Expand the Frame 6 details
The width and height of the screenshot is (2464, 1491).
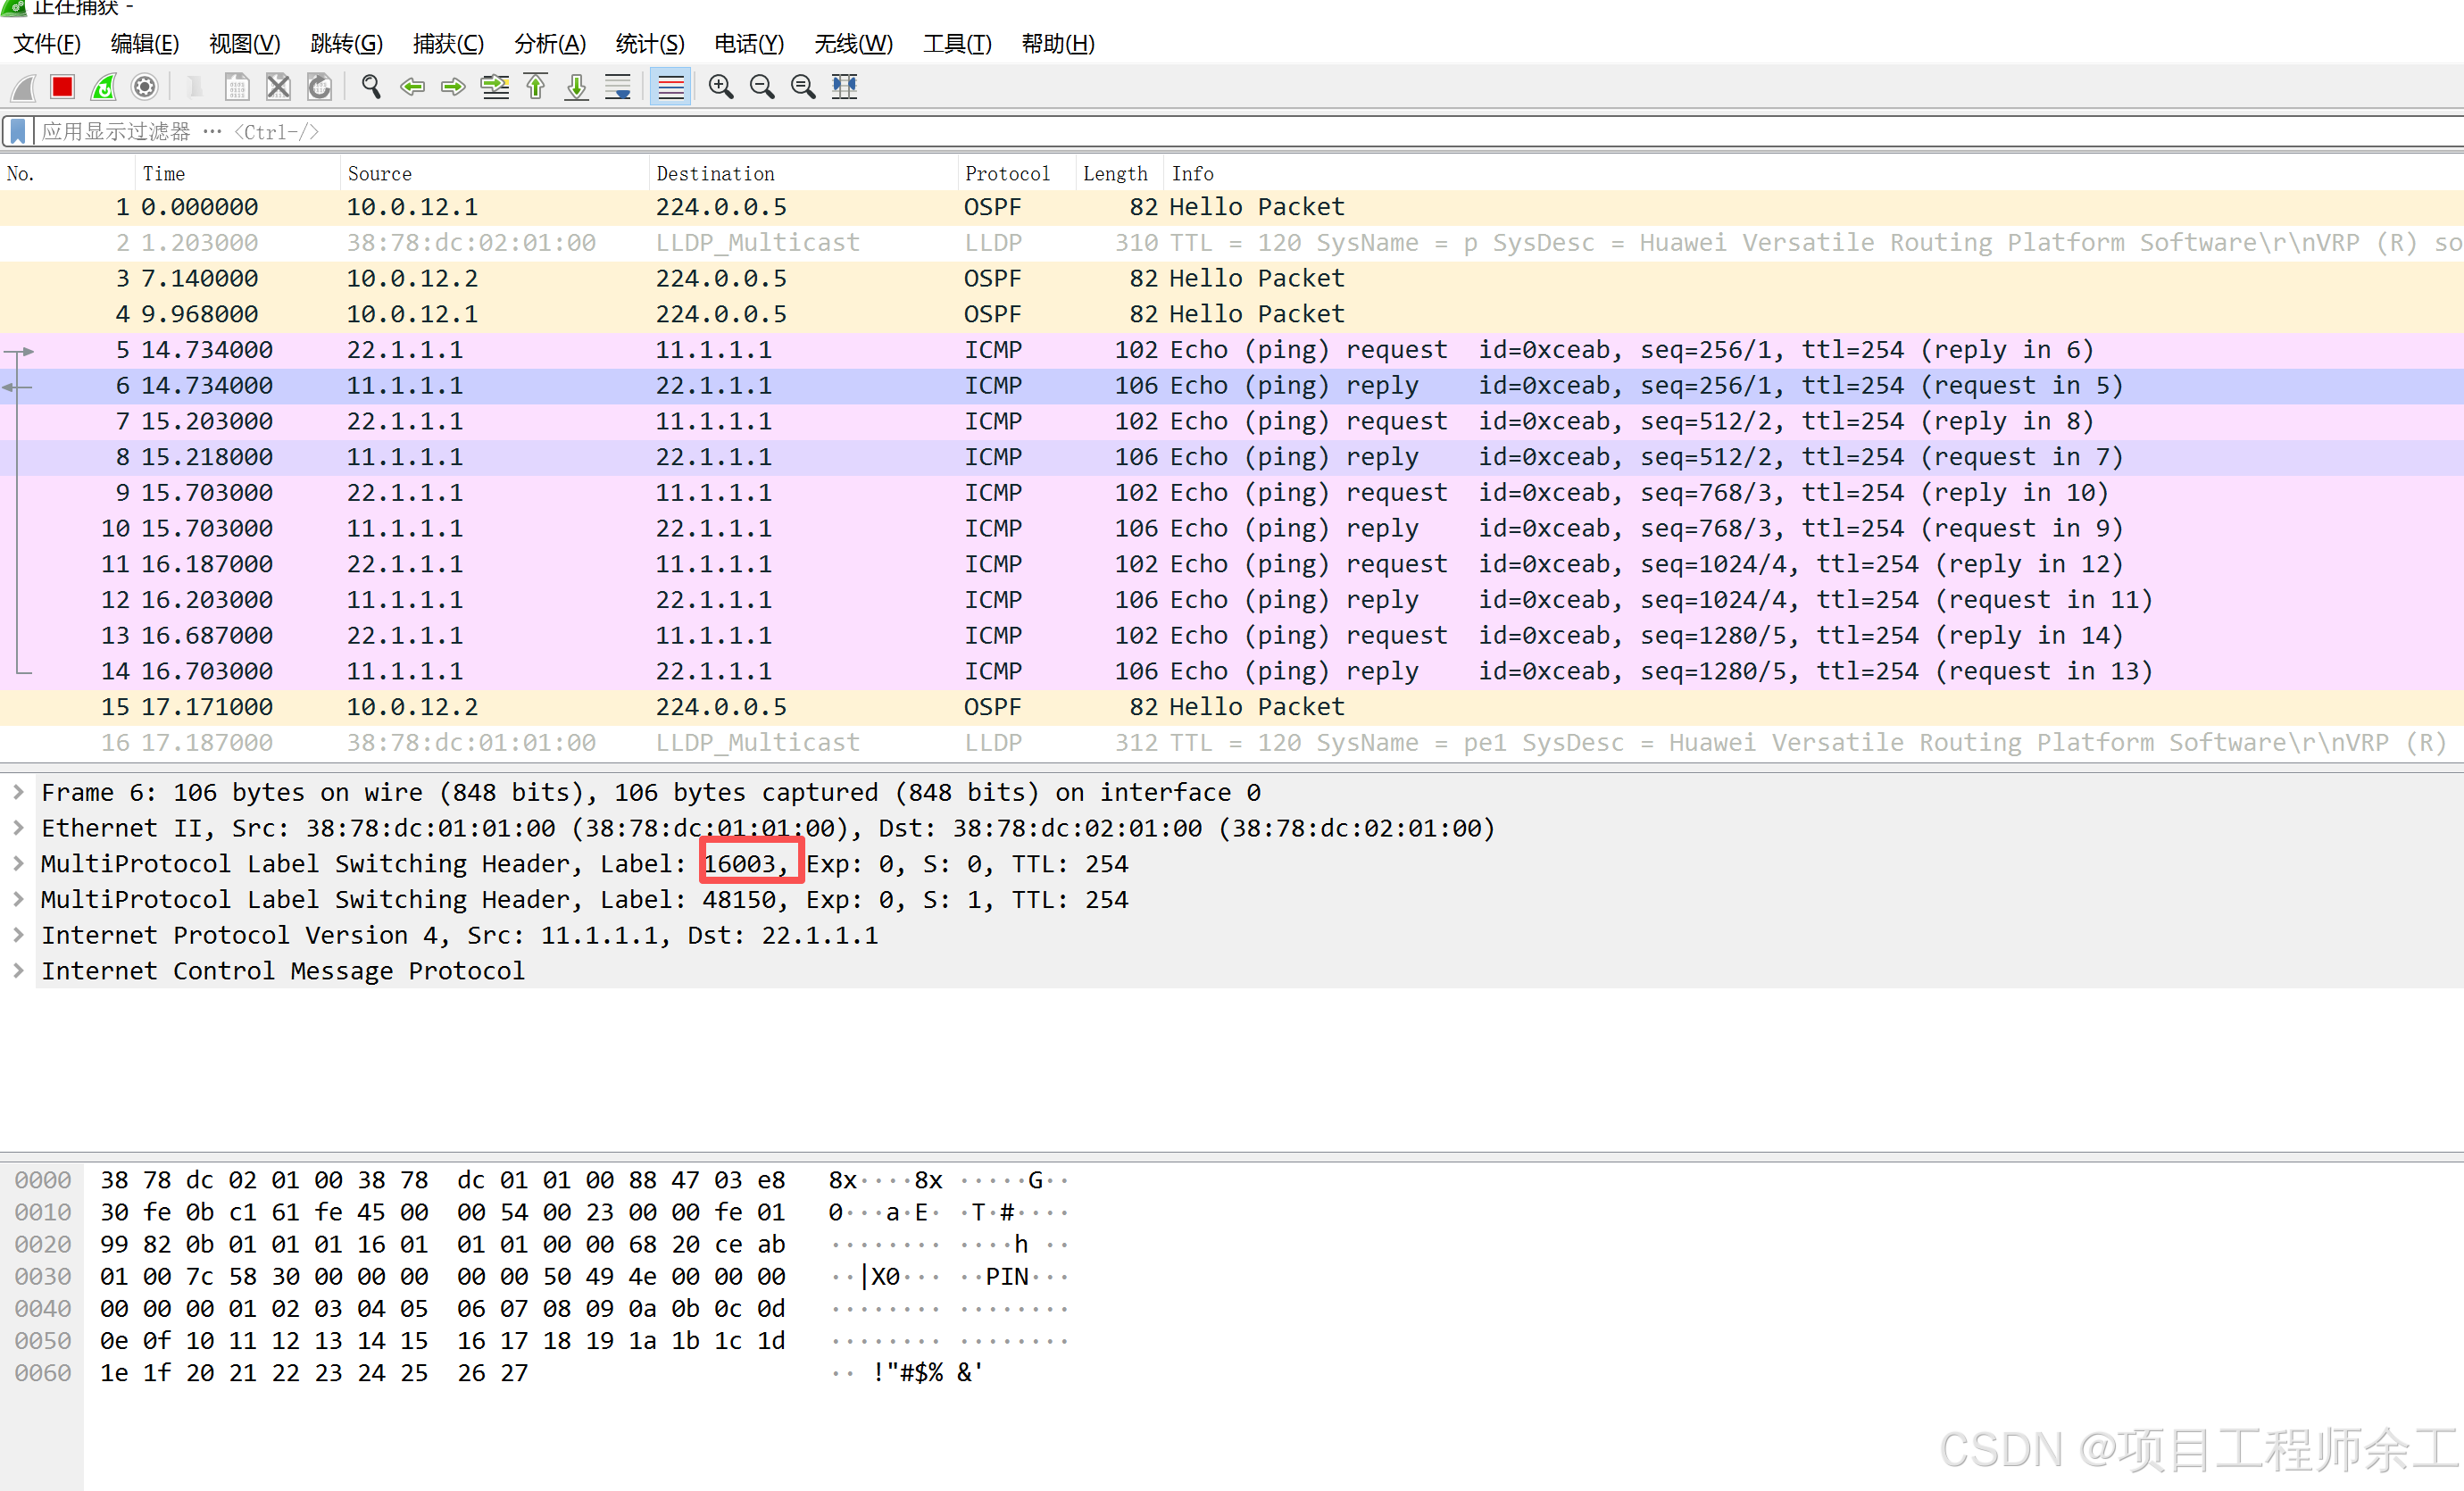18,792
